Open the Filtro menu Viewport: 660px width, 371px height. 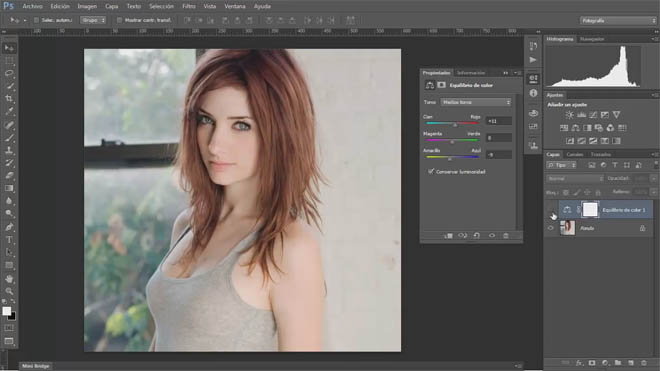click(x=189, y=6)
